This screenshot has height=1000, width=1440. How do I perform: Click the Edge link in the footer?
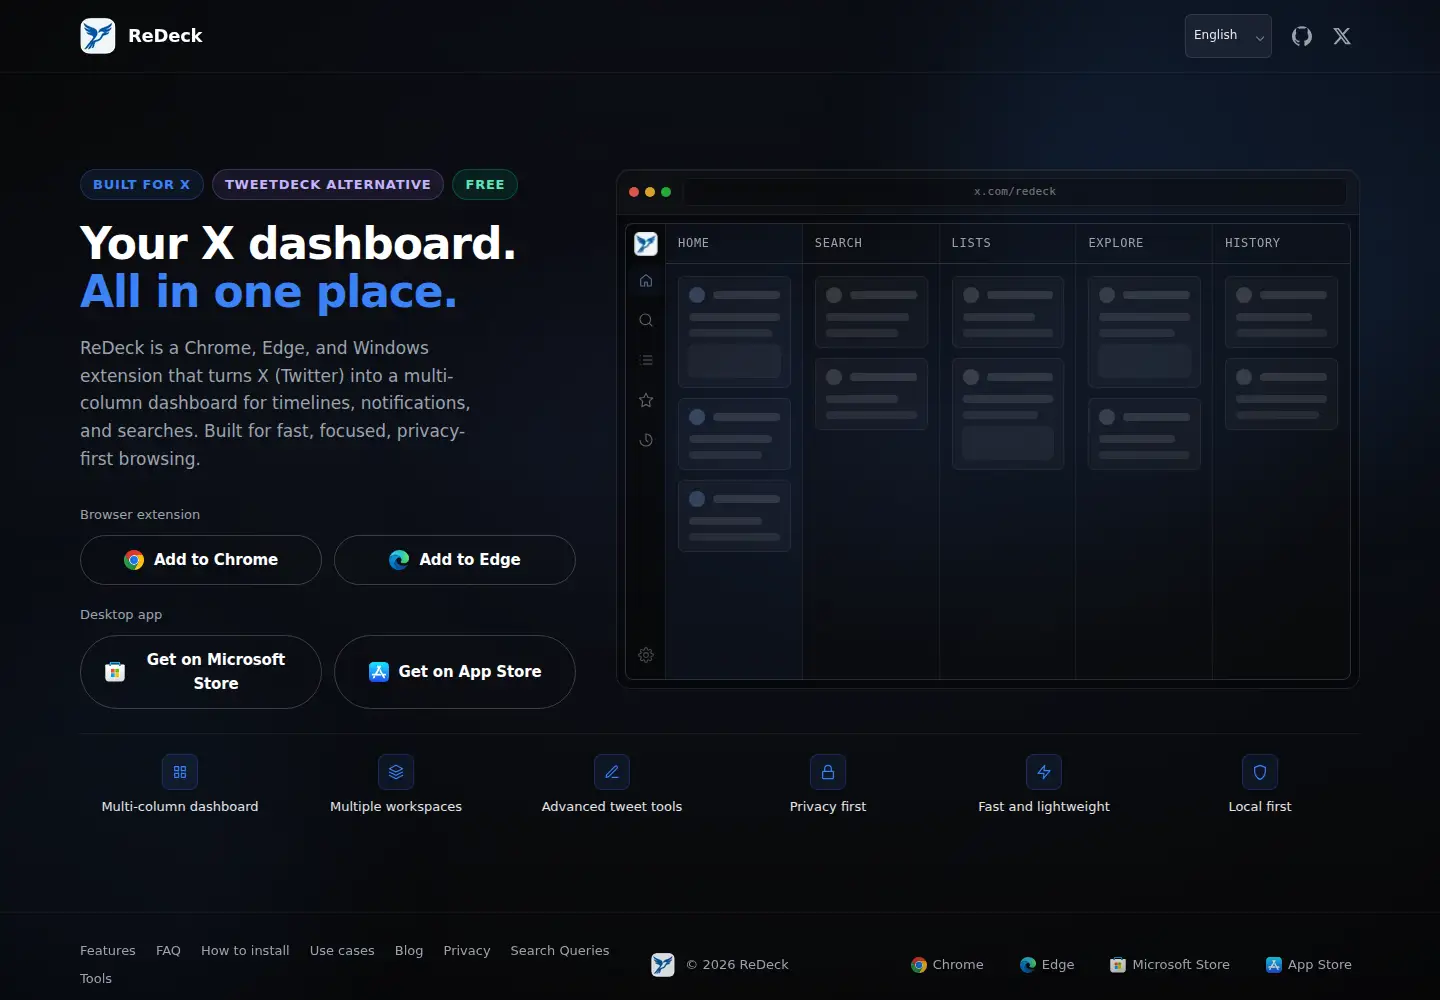[x=1047, y=965]
